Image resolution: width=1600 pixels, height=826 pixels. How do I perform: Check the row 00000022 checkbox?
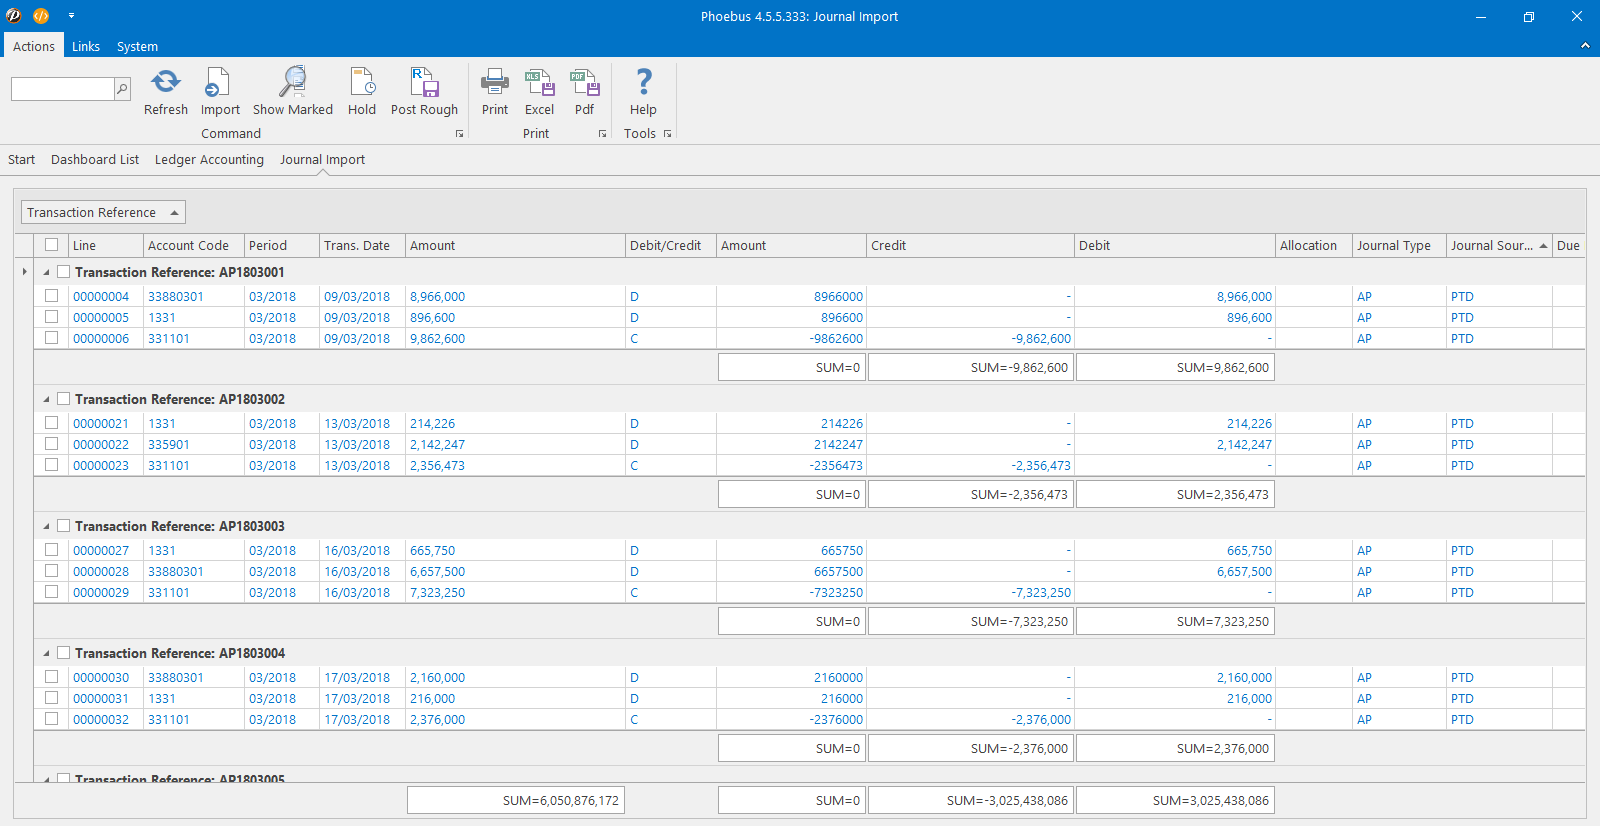click(51, 444)
